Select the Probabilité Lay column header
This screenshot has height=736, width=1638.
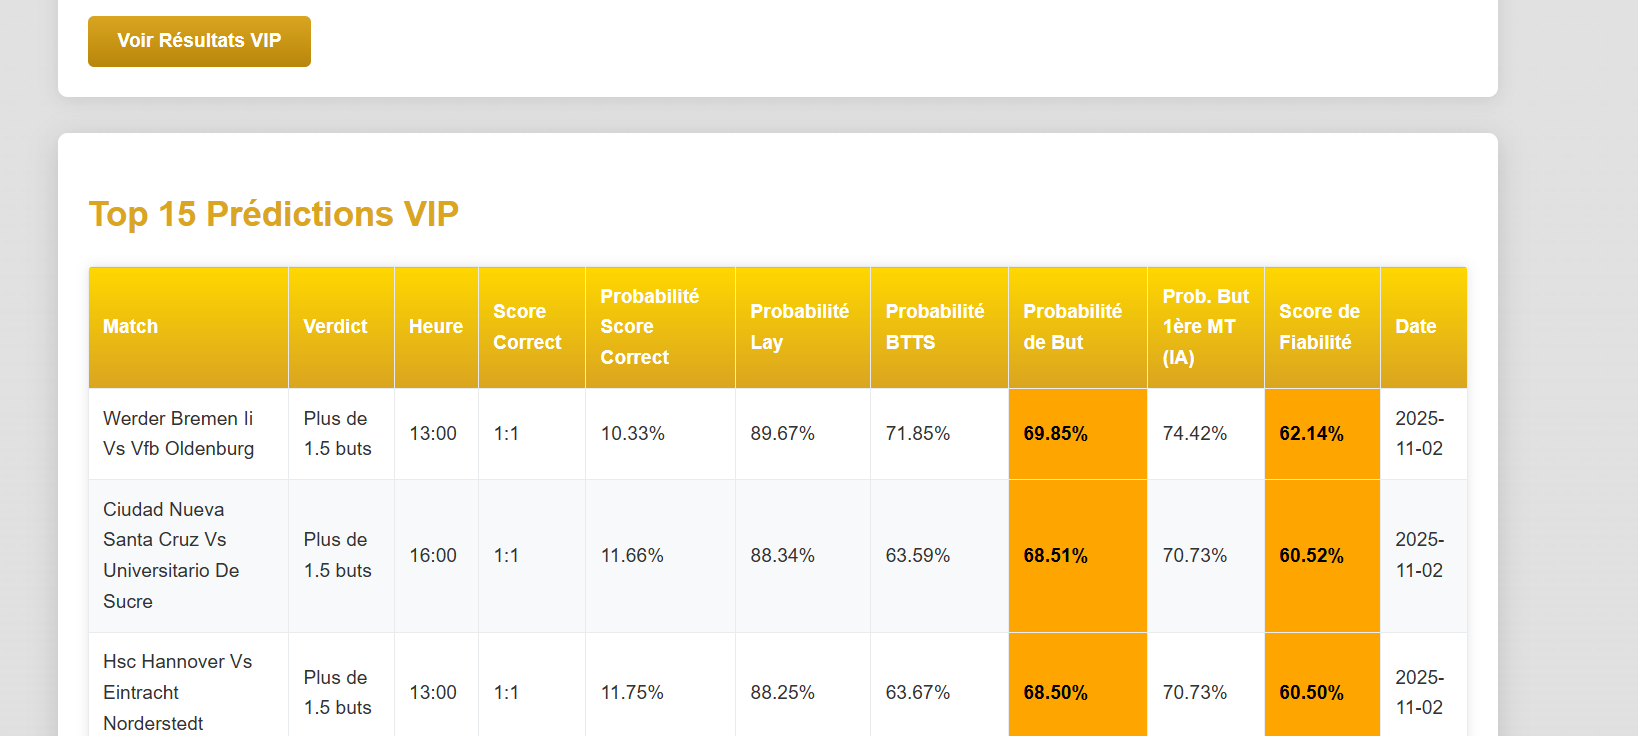coord(803,327)
